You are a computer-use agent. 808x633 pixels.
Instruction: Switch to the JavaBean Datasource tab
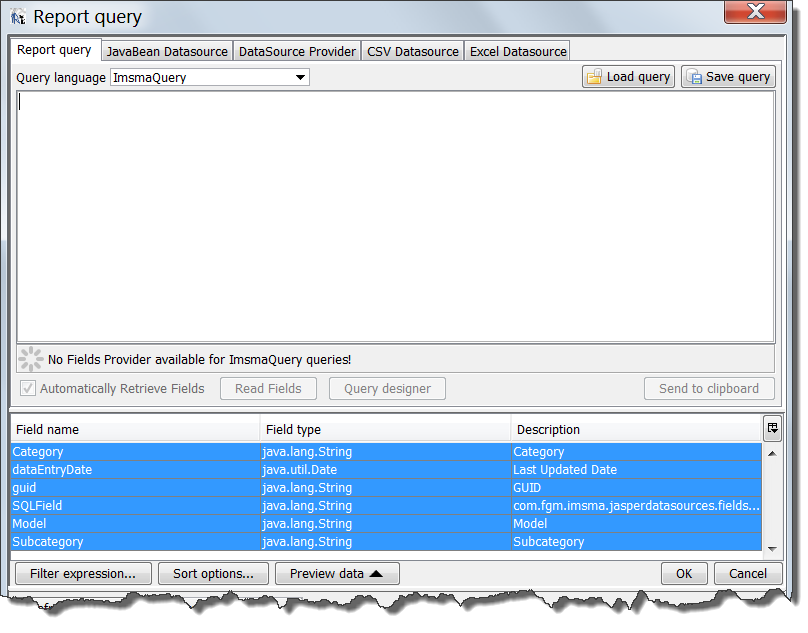(x=167, y=50)
